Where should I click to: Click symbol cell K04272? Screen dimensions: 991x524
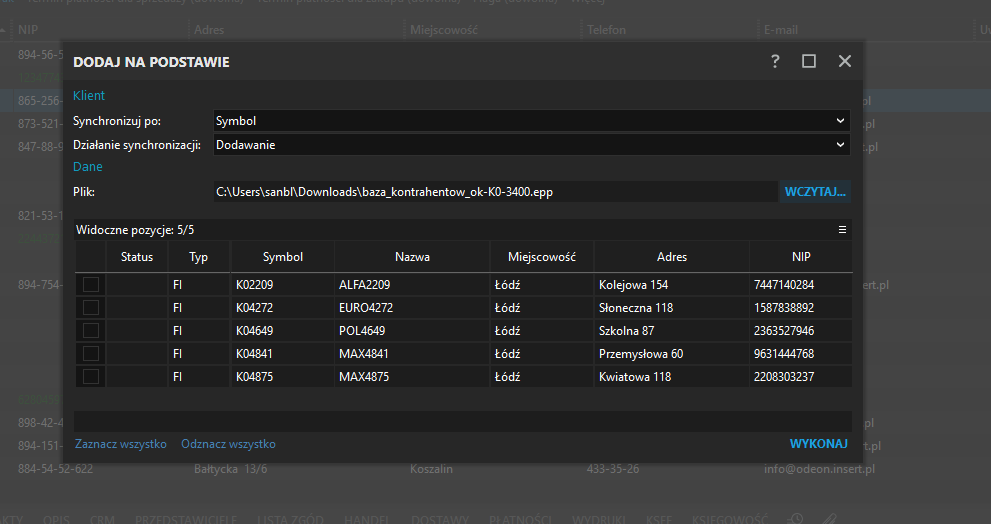pos(283,308)
